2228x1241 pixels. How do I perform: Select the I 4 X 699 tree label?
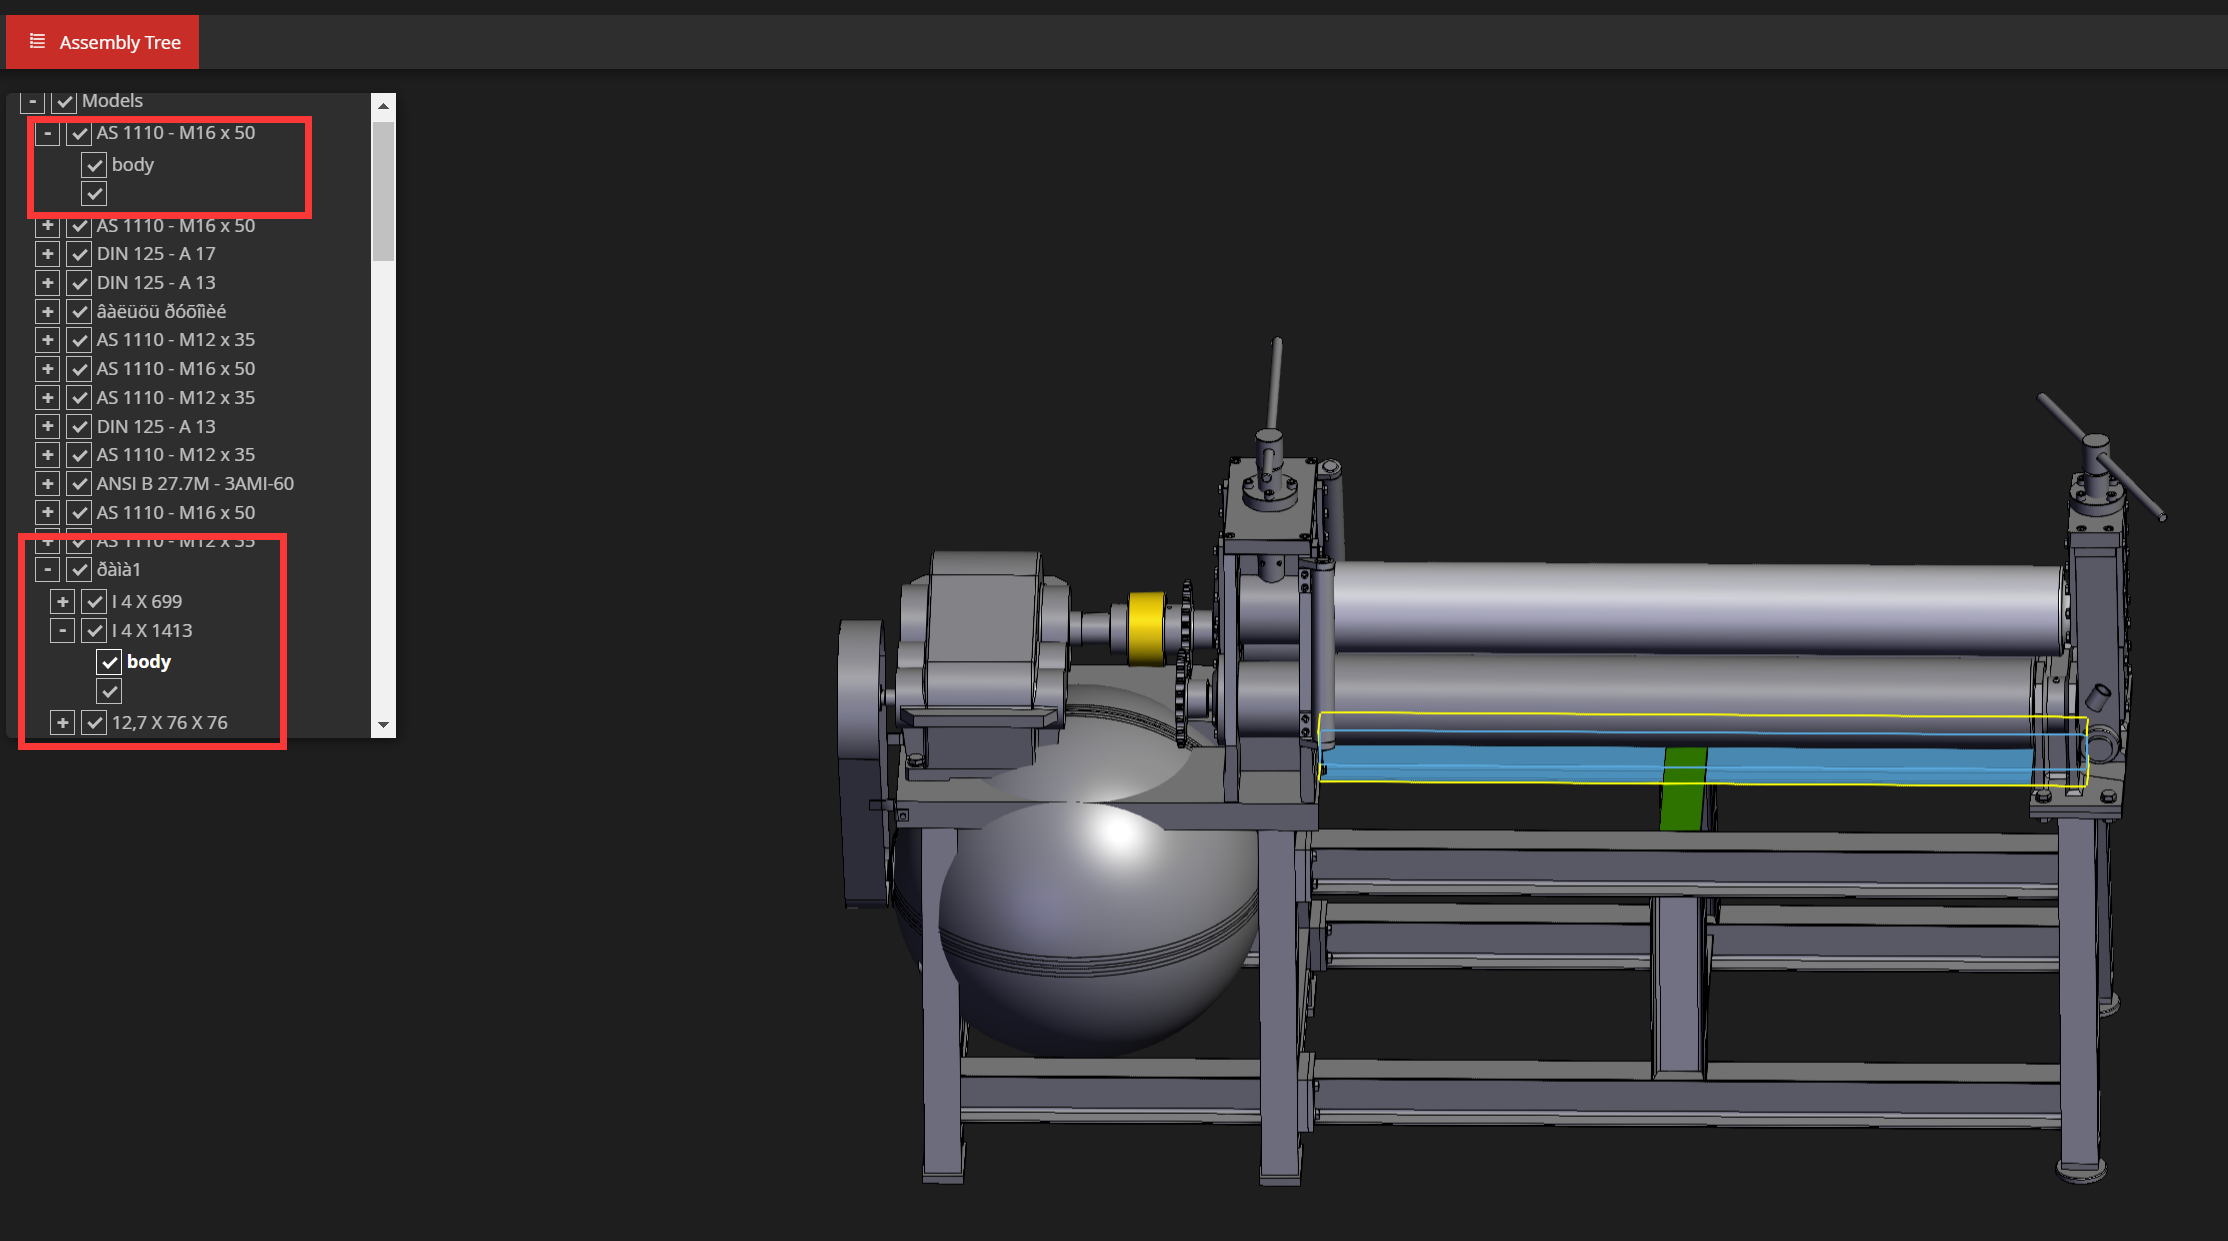click(x=146, y=601)
